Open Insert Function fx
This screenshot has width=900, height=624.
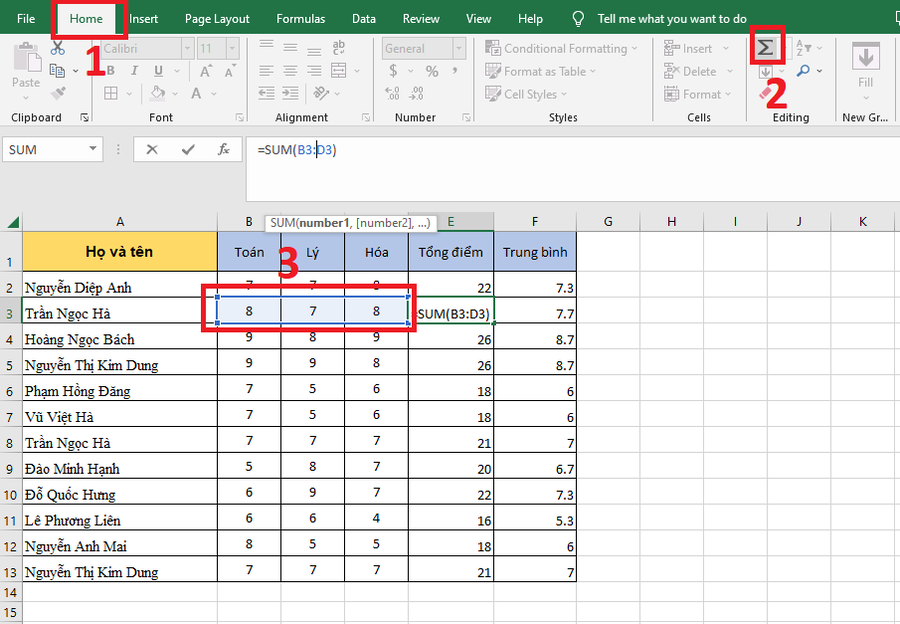tap(224, 149)
